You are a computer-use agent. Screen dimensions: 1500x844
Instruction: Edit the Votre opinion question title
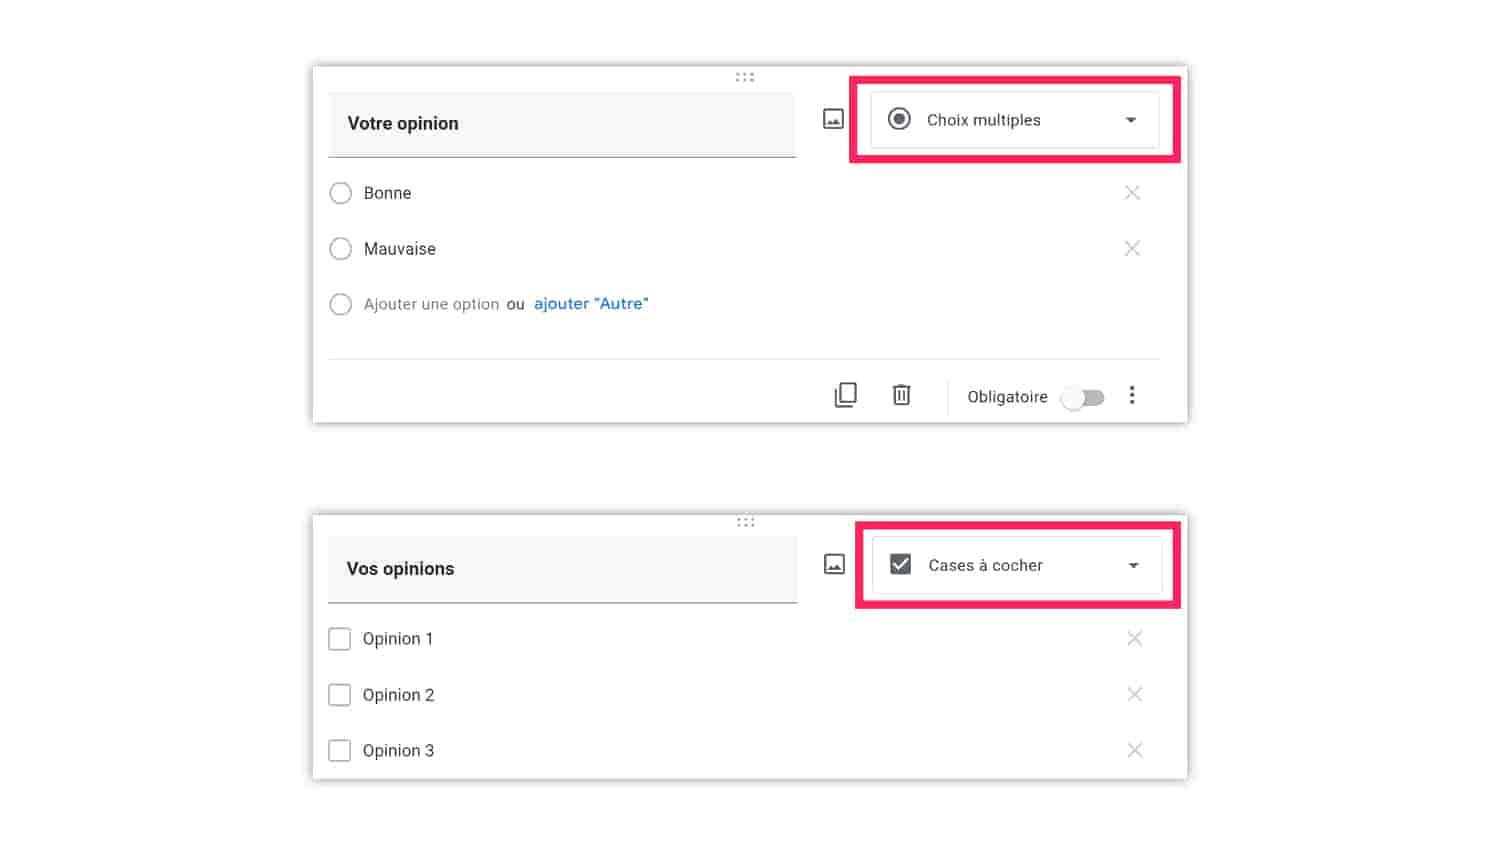pyautogui.click(x=562, y=124)
